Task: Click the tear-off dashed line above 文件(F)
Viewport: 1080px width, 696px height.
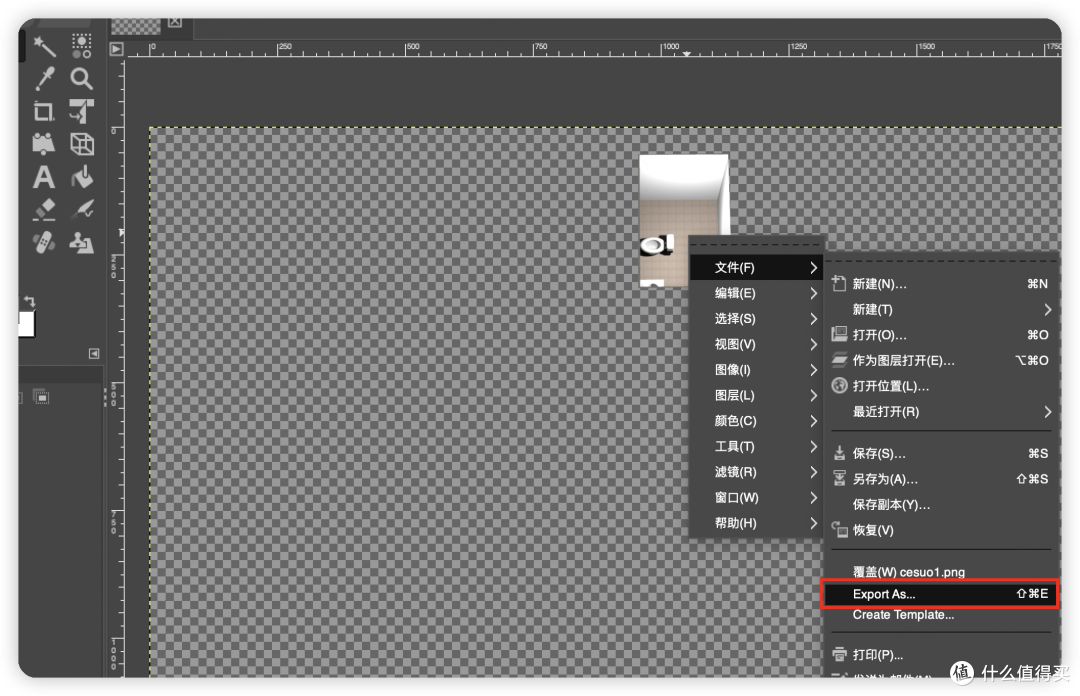Action: pos(756,245)
